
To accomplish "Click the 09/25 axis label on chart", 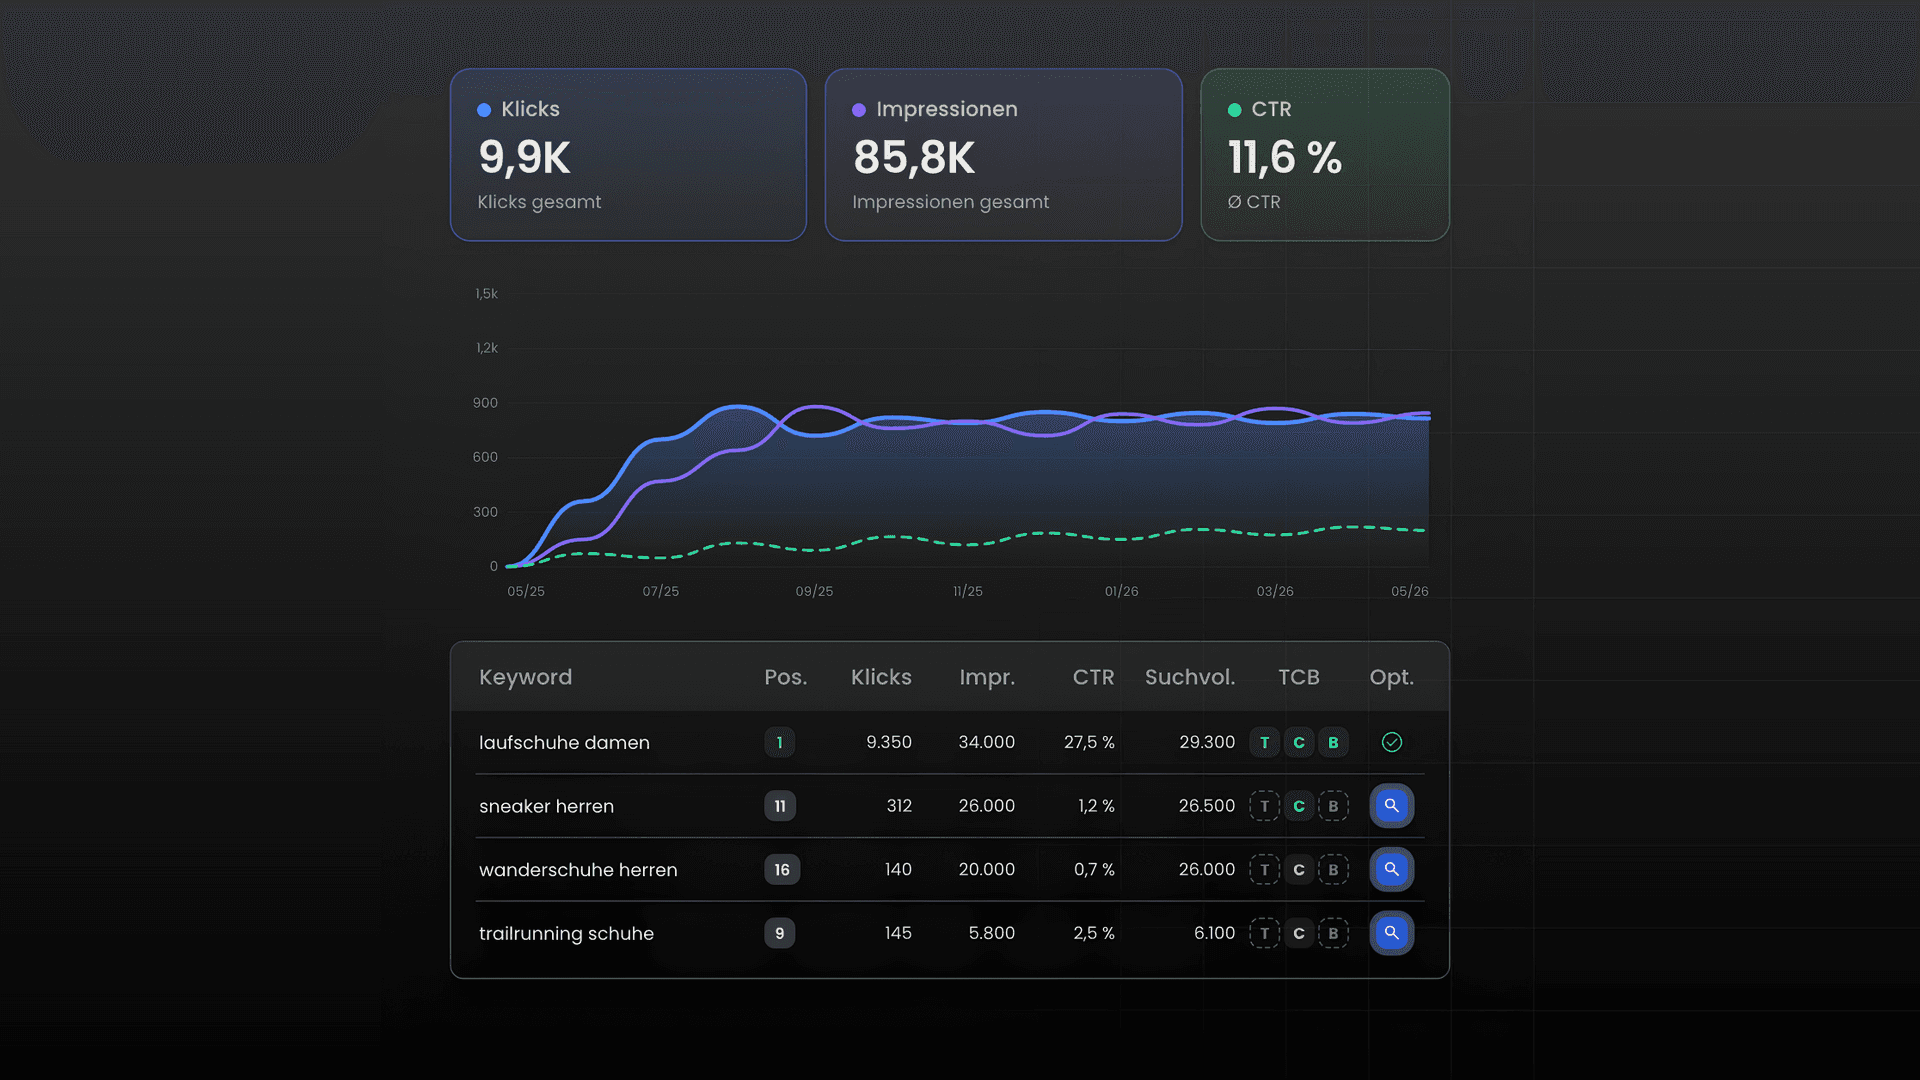I will (x=814, y=591).
